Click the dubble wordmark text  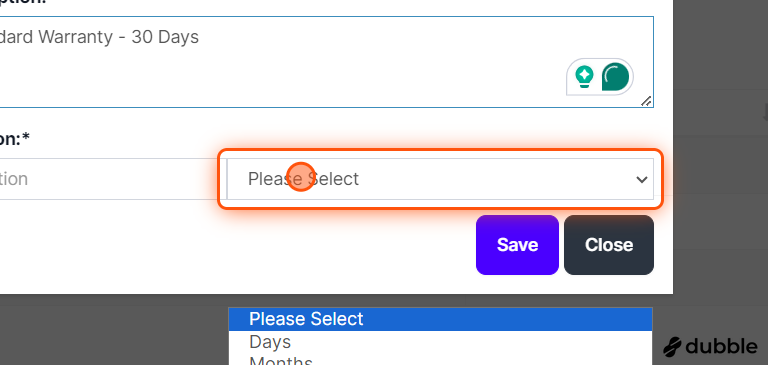point(721,346)
